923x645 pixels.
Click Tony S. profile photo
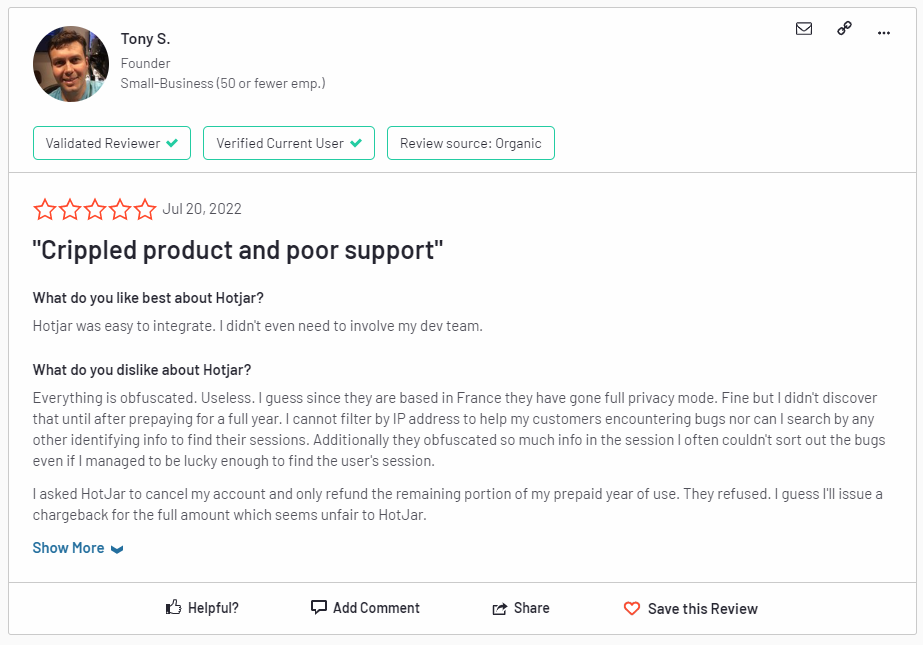pyautogui.click(x=71, y=64)
